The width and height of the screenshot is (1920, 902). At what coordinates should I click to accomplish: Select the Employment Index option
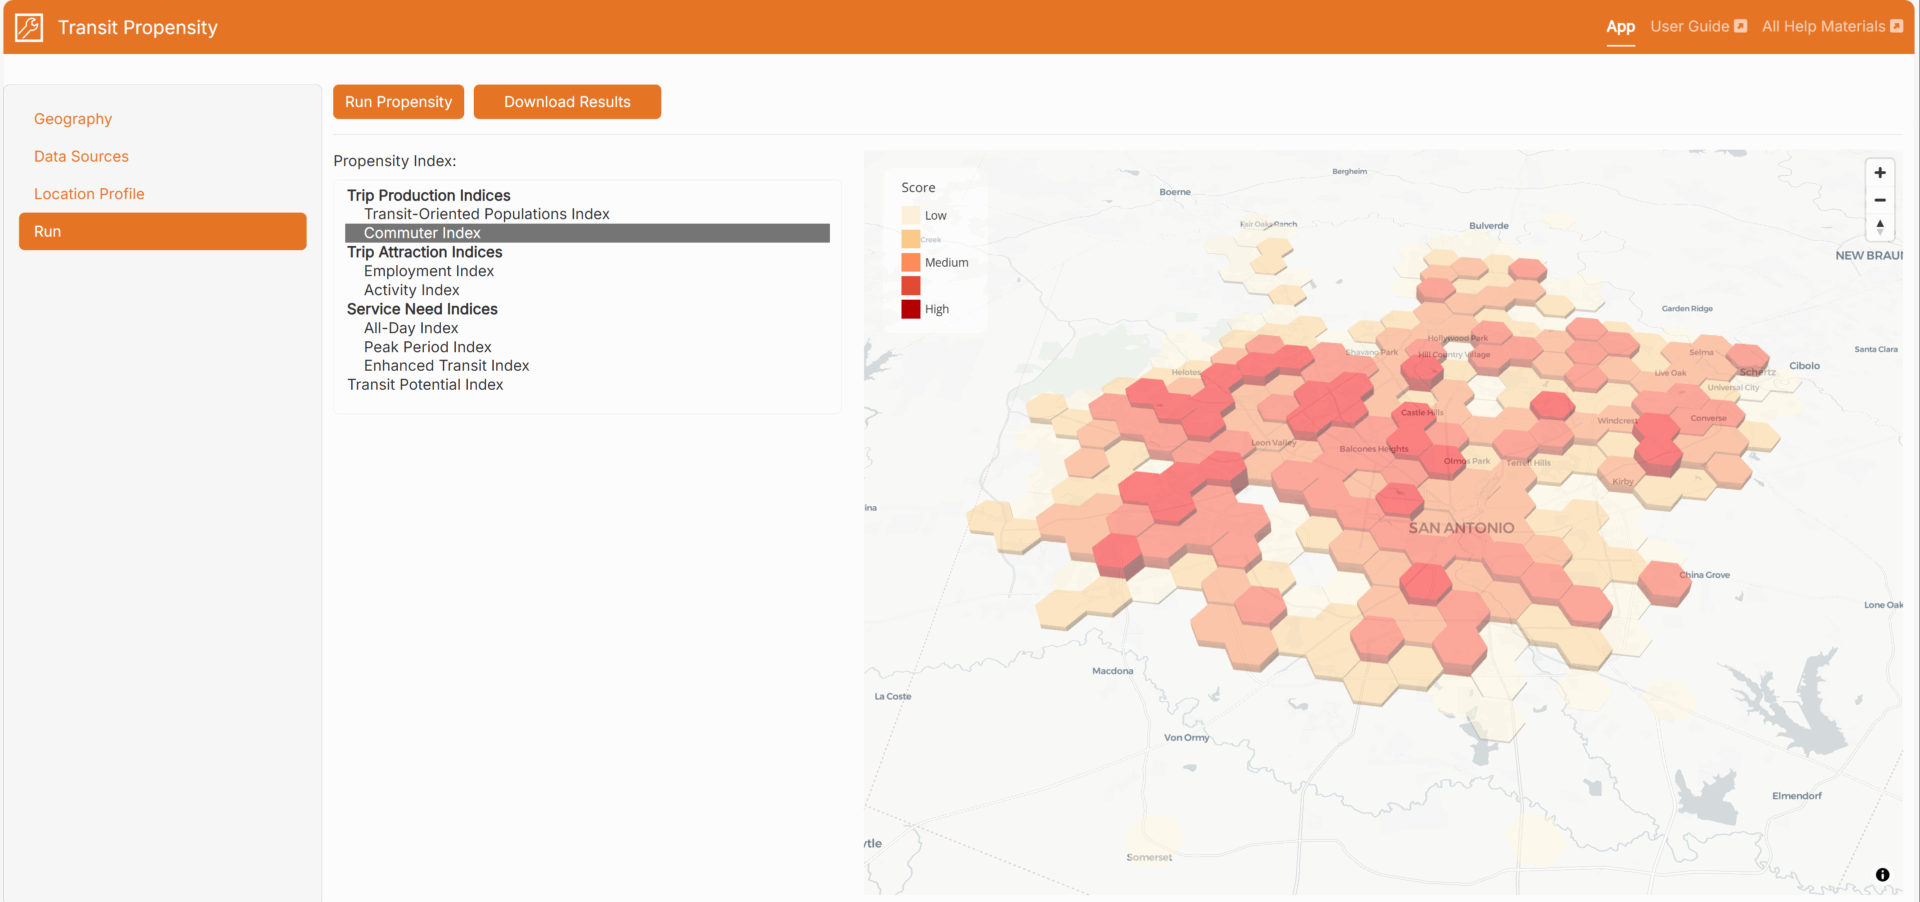pos(428,271)
